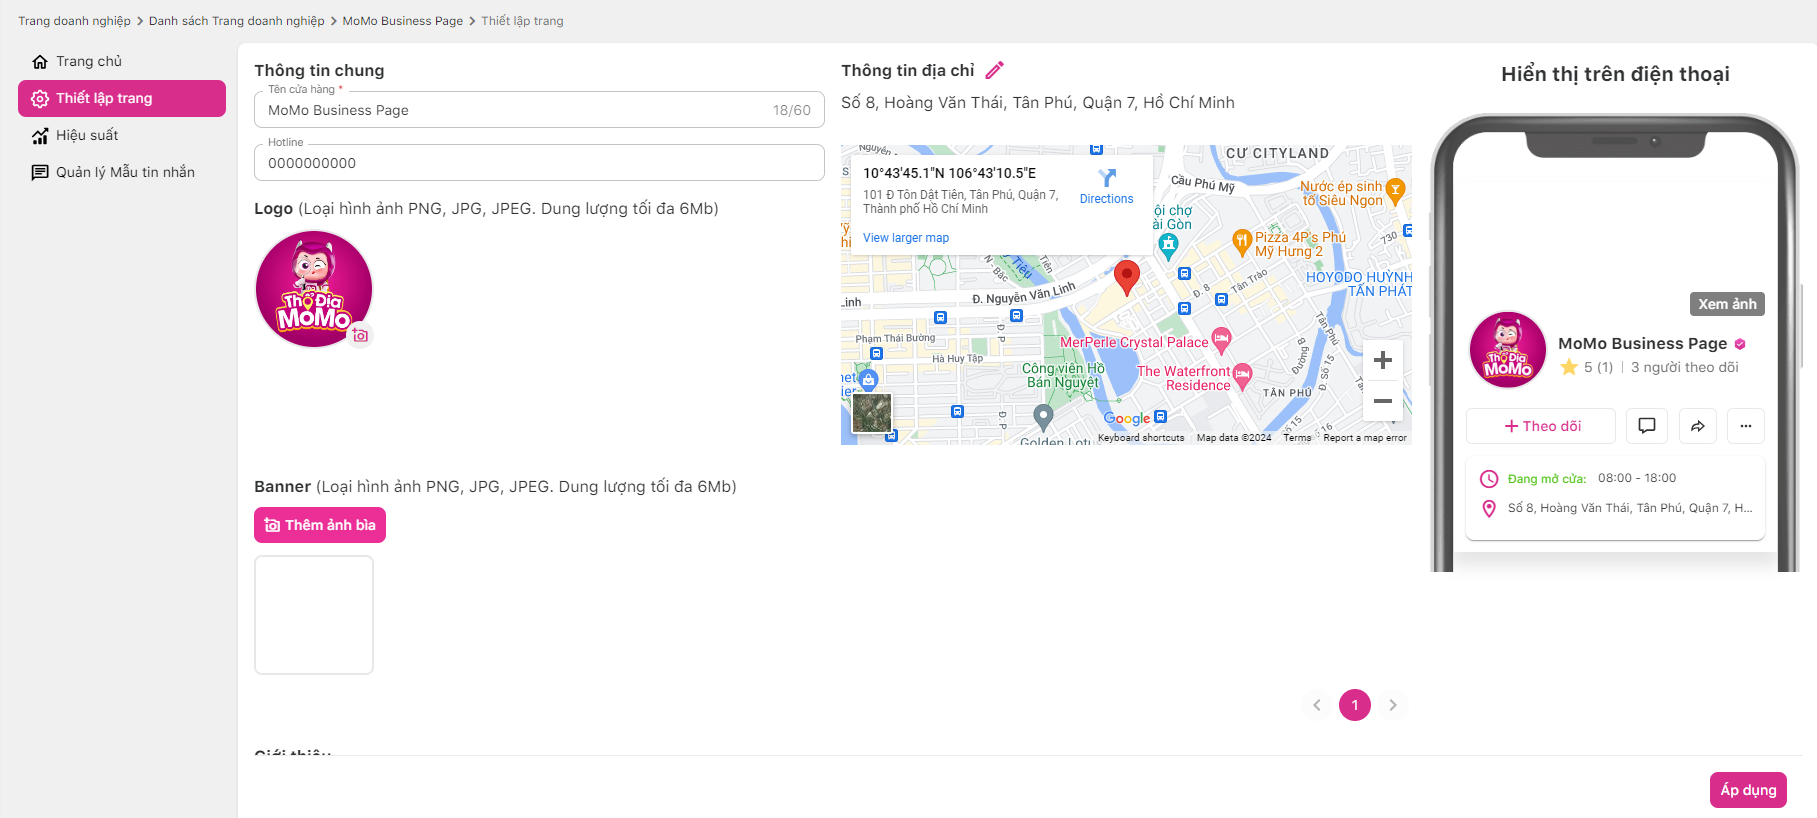Click Công viên Hồ Bán Nguyệt marker

[x=1043, y=416]
